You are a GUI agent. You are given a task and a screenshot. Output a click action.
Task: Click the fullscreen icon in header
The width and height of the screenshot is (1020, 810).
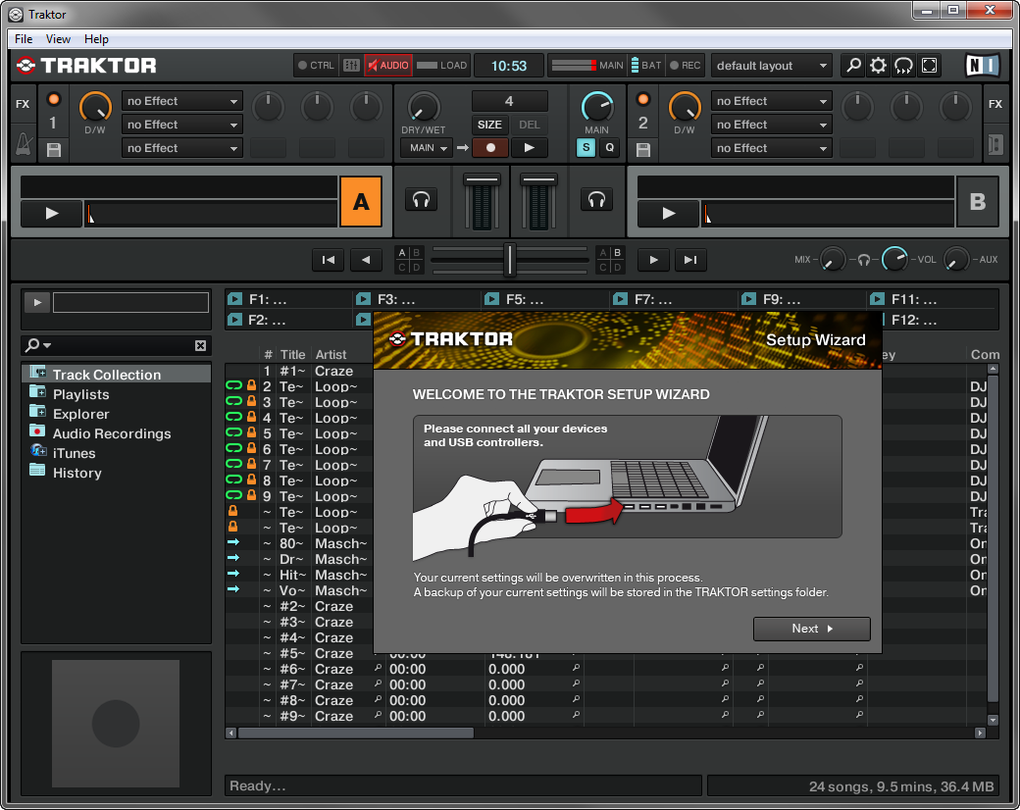point(930,65)
